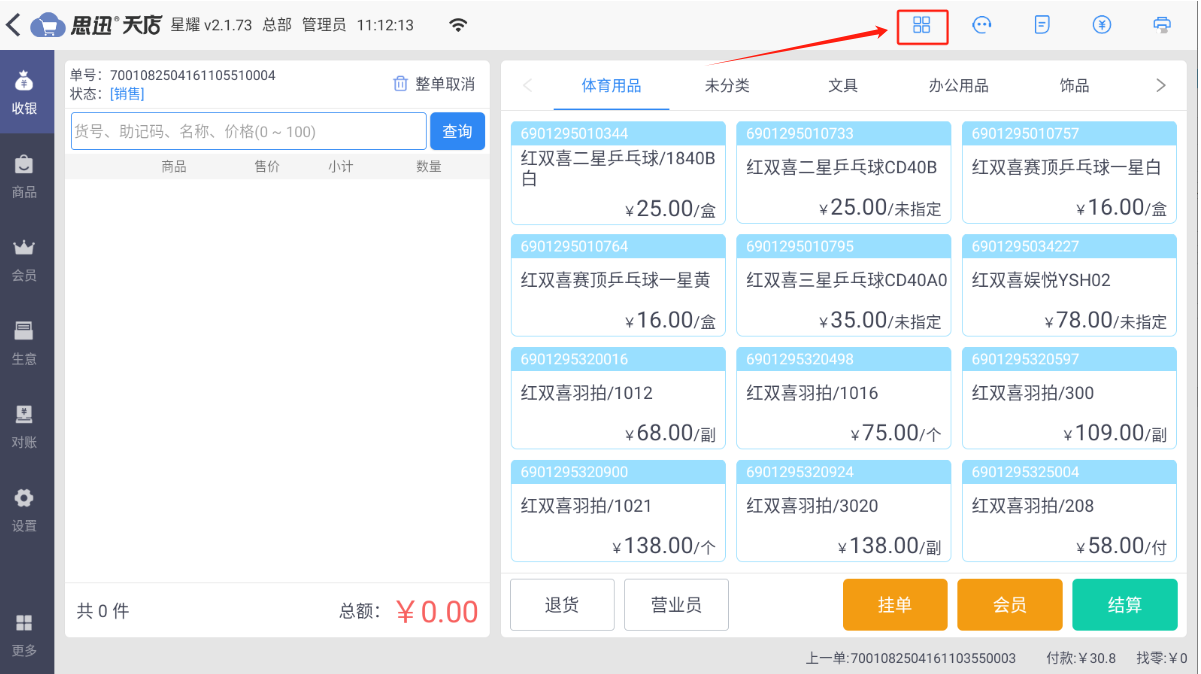Image resolution: width=1201 pixels, height=674 pixels.
Task: Click the 营业员 button
Action: coord(676,605)
